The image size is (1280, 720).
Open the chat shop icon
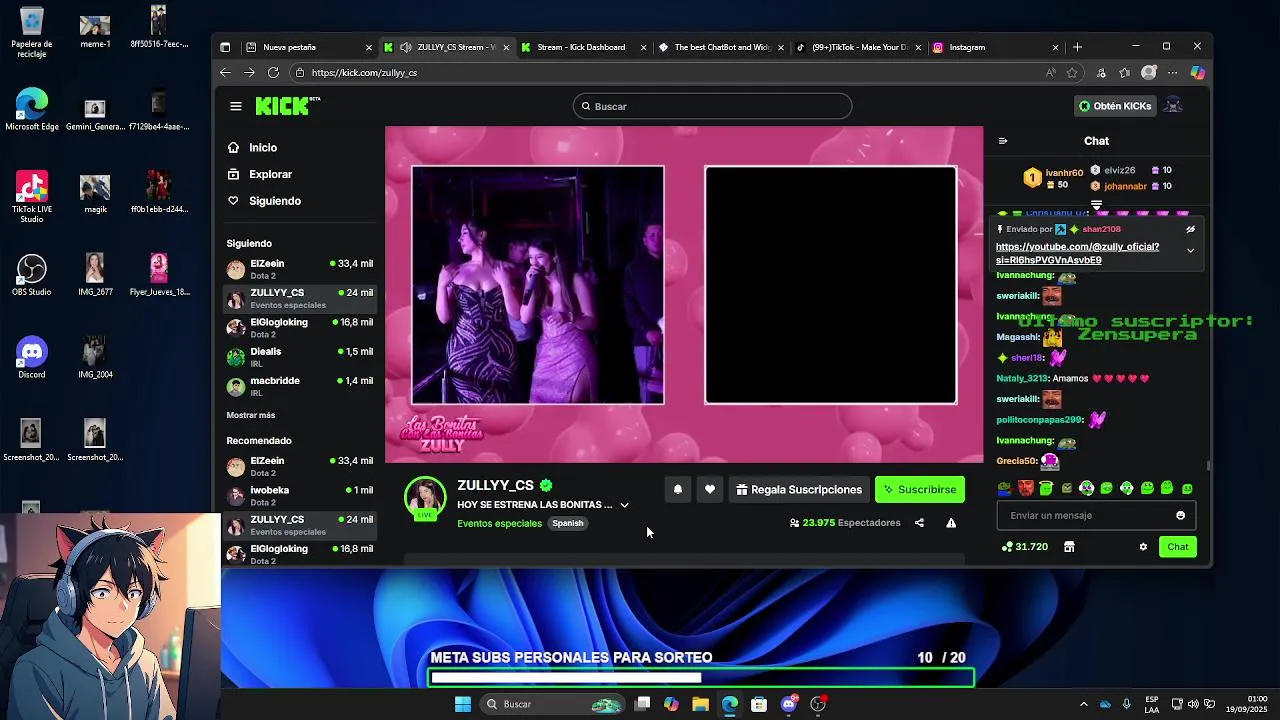click(x=1069, y=547)
